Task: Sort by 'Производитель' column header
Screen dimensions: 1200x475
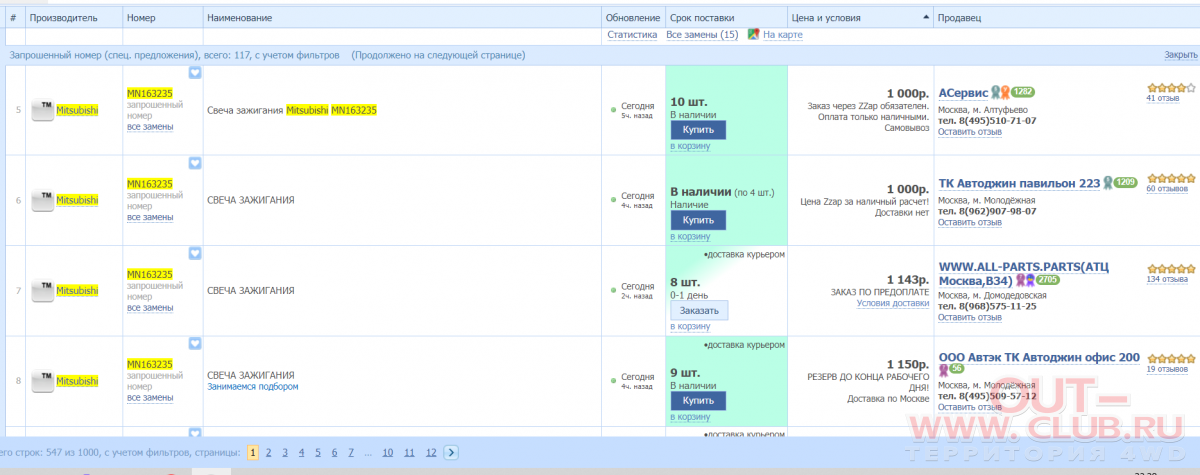Action: coord(64,18)
